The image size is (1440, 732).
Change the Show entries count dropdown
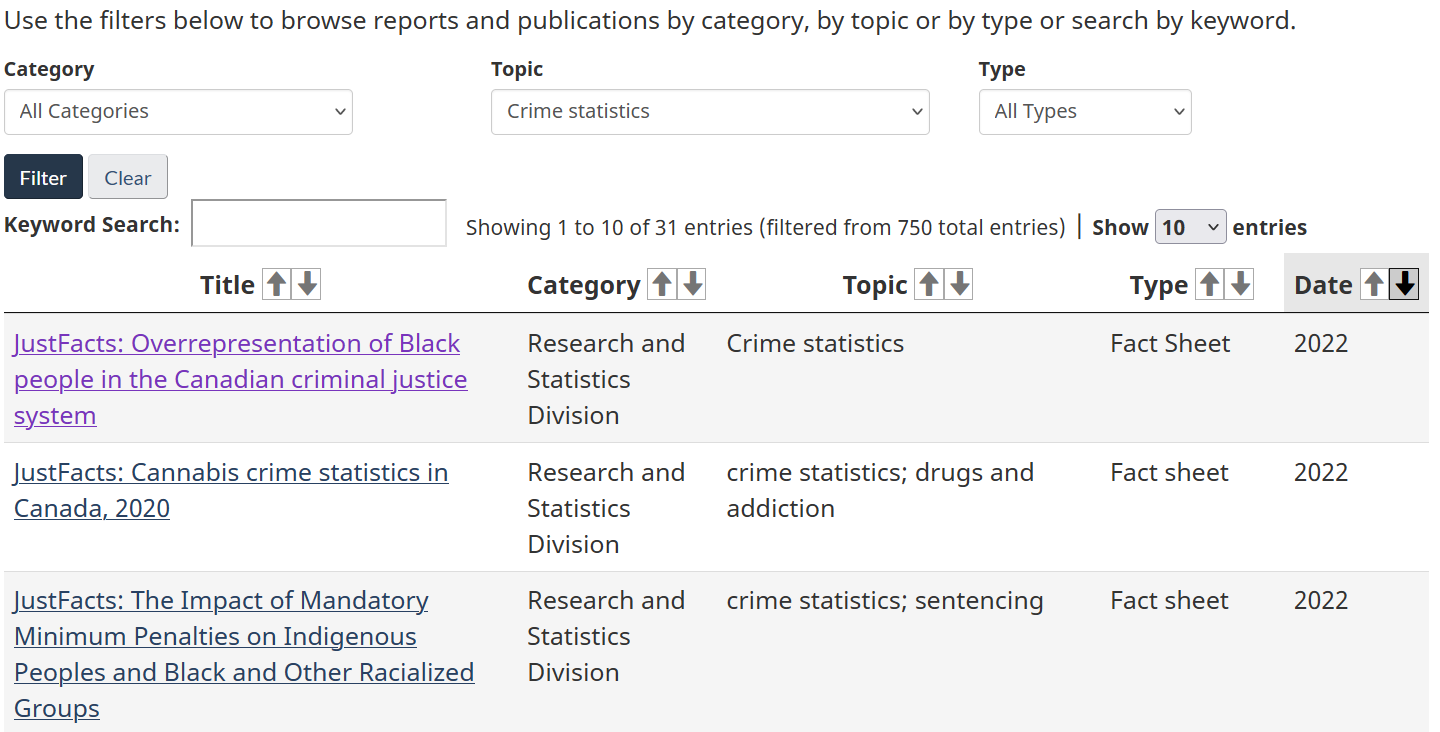tap(1190, 227)
